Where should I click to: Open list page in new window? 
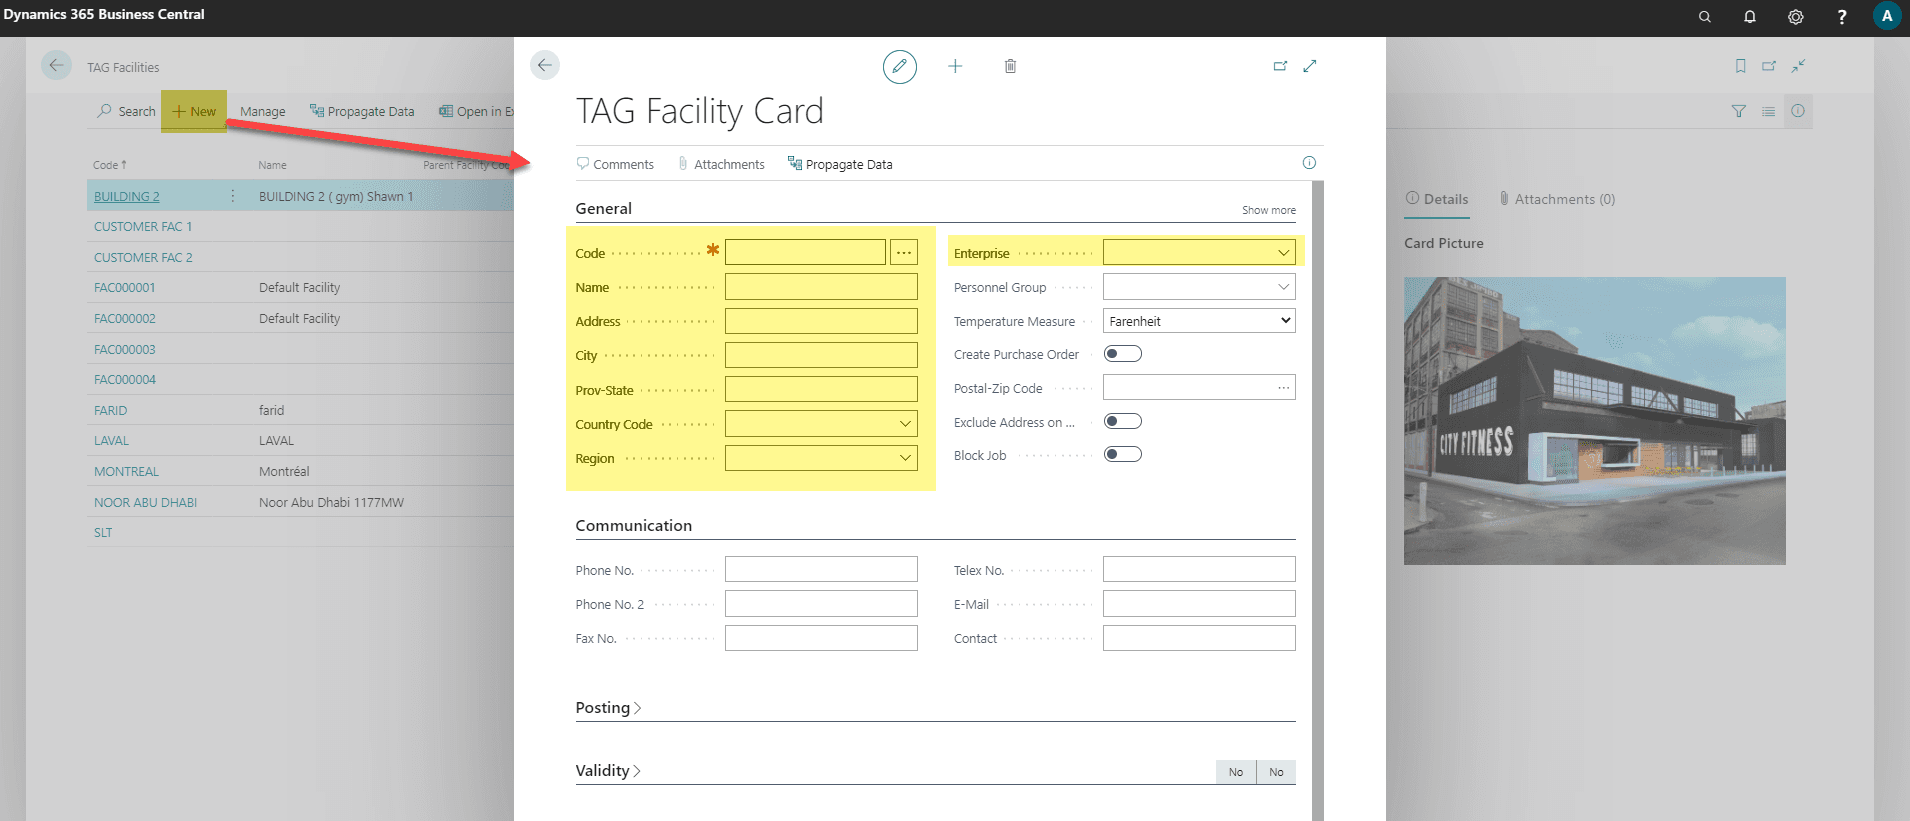click(x=1769, y=66)
